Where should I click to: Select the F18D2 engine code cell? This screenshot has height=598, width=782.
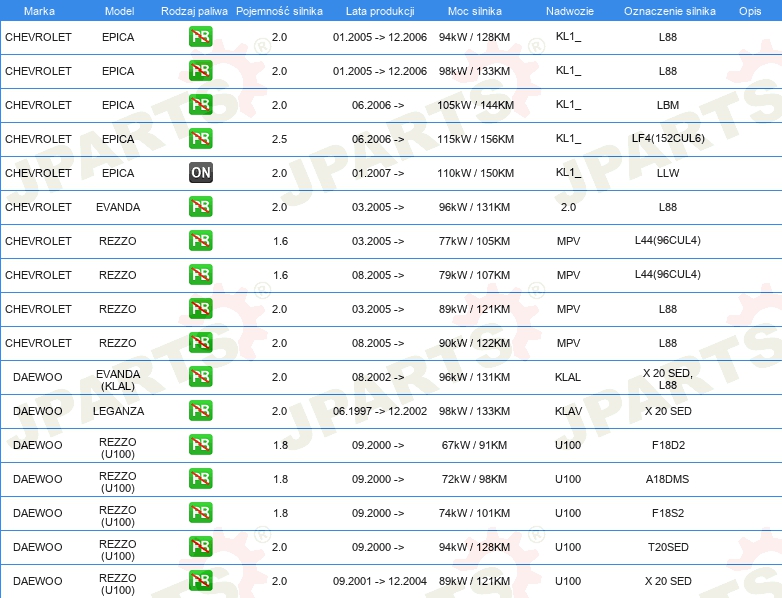point(668,445)
